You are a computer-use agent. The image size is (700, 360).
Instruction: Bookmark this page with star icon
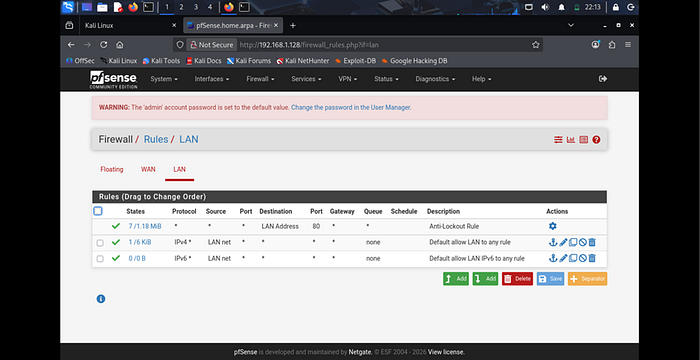point(536,45)
